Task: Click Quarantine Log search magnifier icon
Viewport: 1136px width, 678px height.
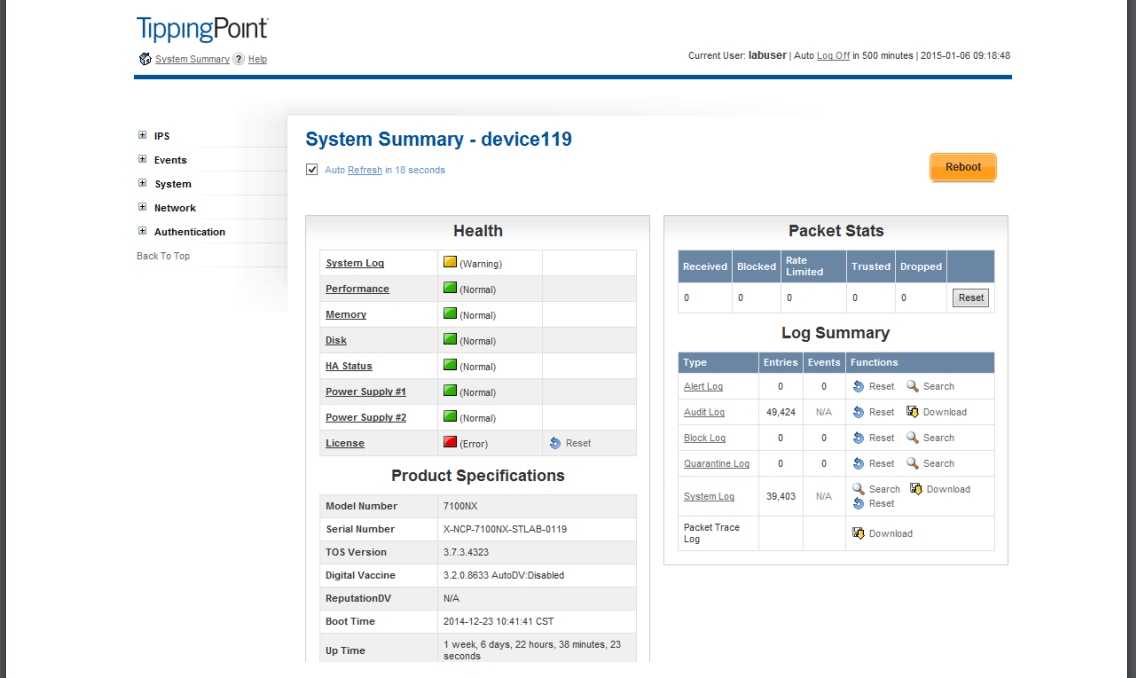Action: [912, 463]
